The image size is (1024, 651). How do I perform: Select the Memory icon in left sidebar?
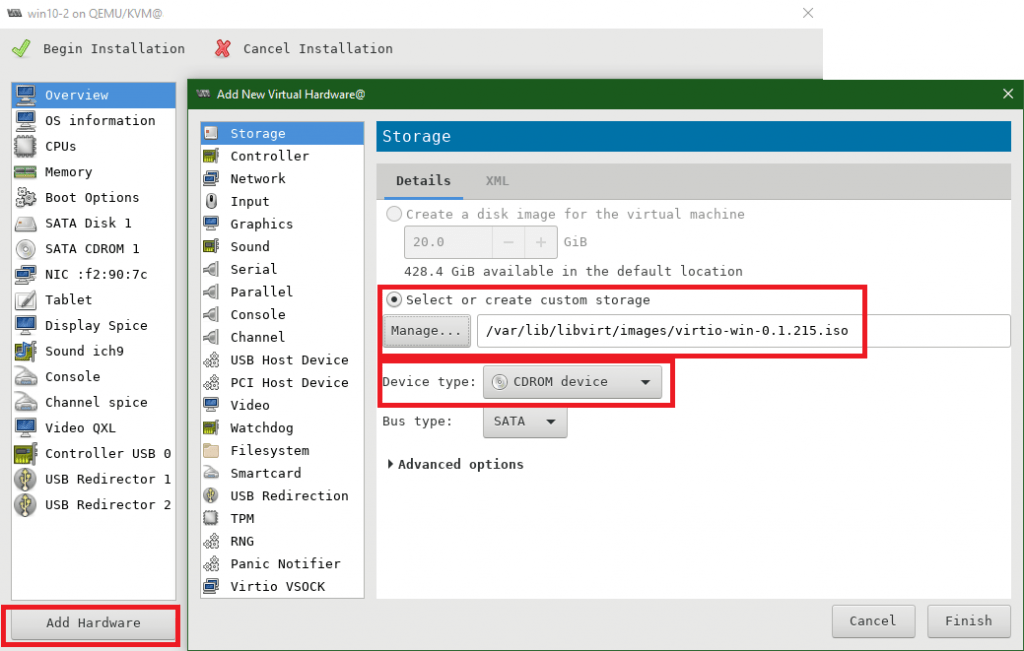coord(26,172)
